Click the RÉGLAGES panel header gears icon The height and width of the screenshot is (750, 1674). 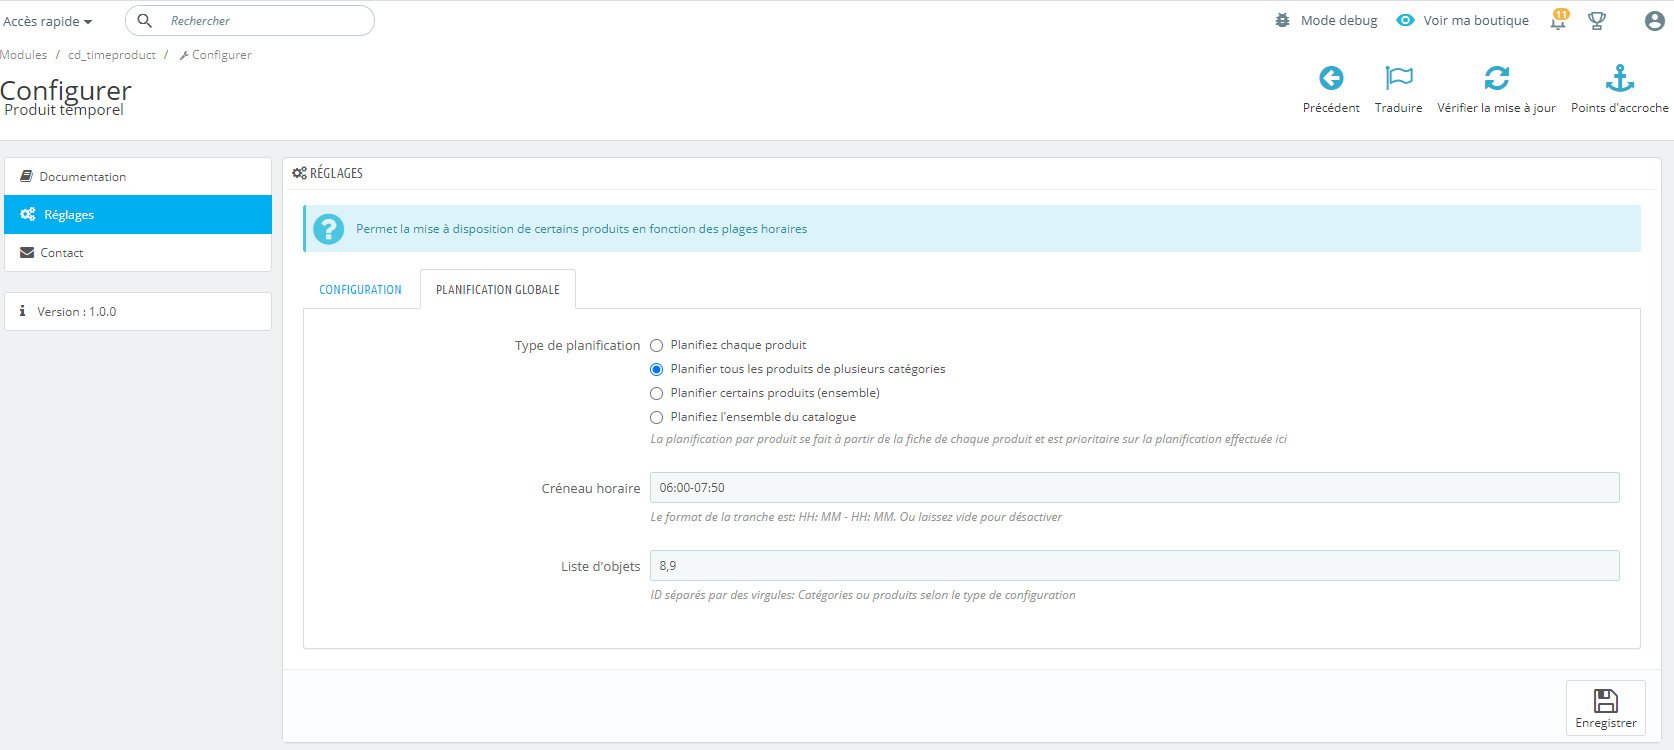[x=299, y=173]
